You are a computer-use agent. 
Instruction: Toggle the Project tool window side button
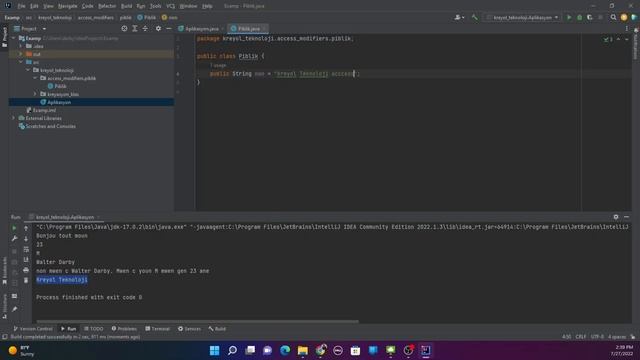[4, 37]
